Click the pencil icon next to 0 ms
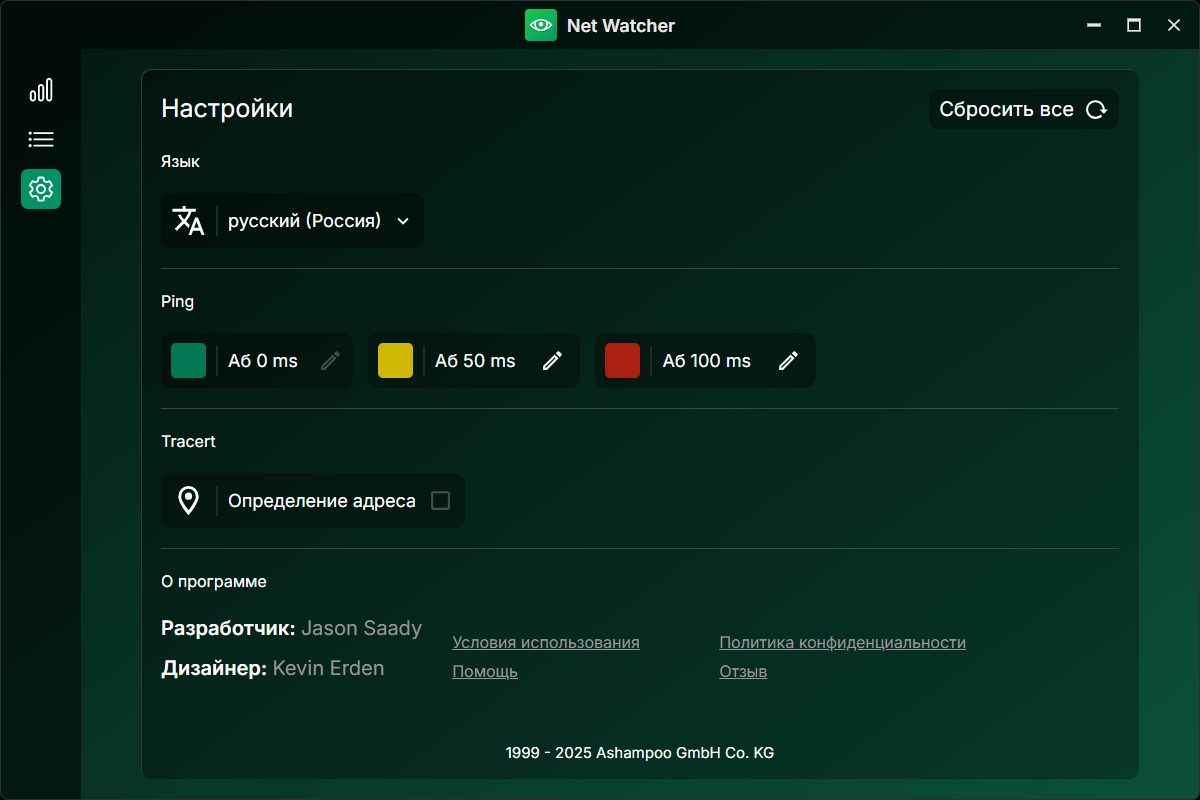1200x800 pixels. click(330, 361)
